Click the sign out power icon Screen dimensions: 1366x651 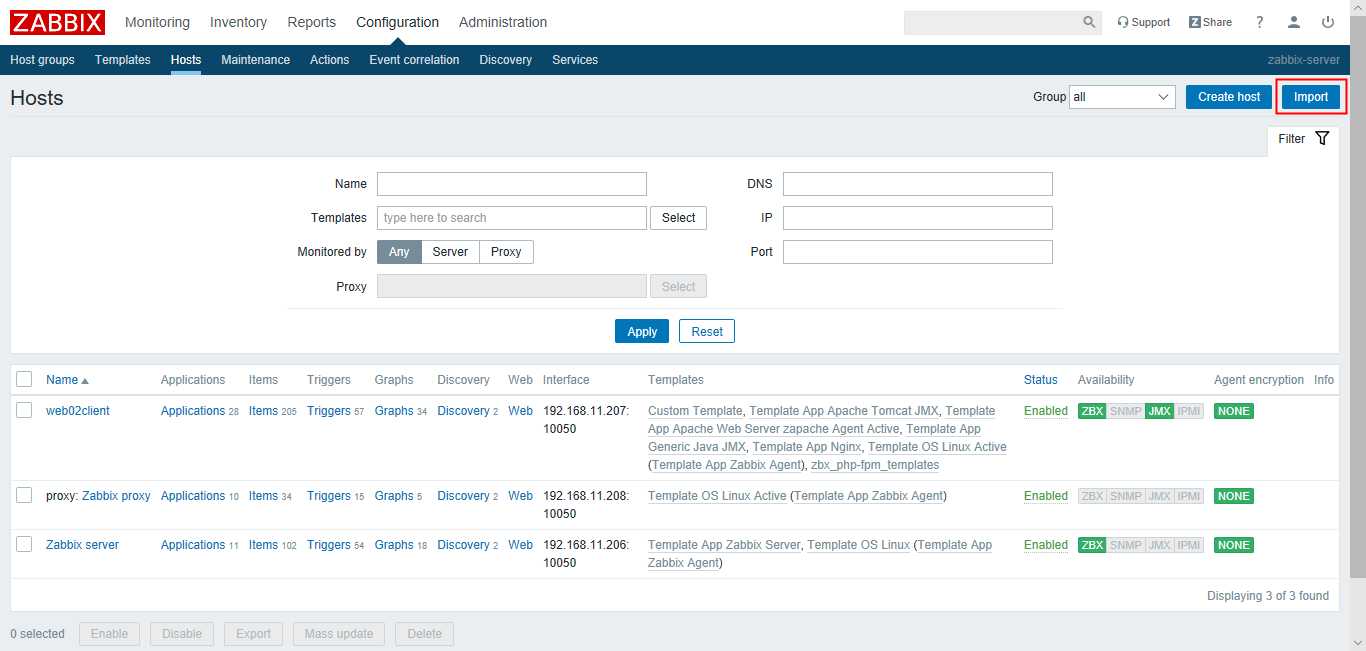coord(1328,22)
